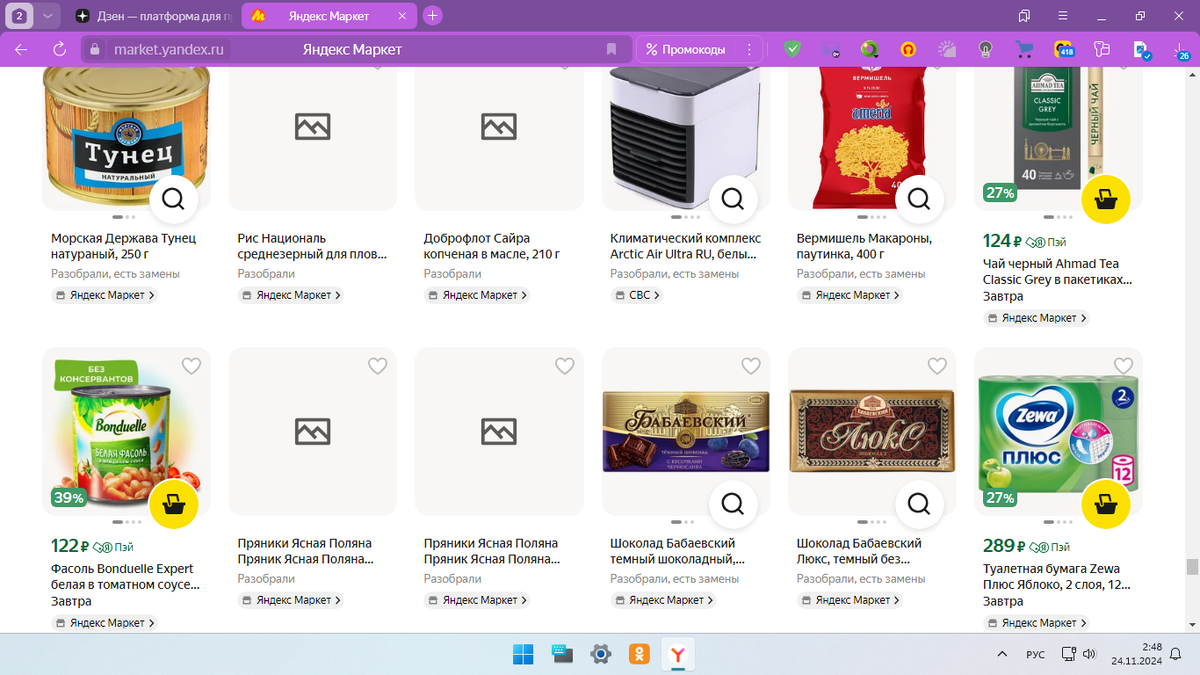Image resolution: width=1200 pixels, height=675 pixels.
Task: Open Yandex Browser from the taskbar
Action: (679, 655)
